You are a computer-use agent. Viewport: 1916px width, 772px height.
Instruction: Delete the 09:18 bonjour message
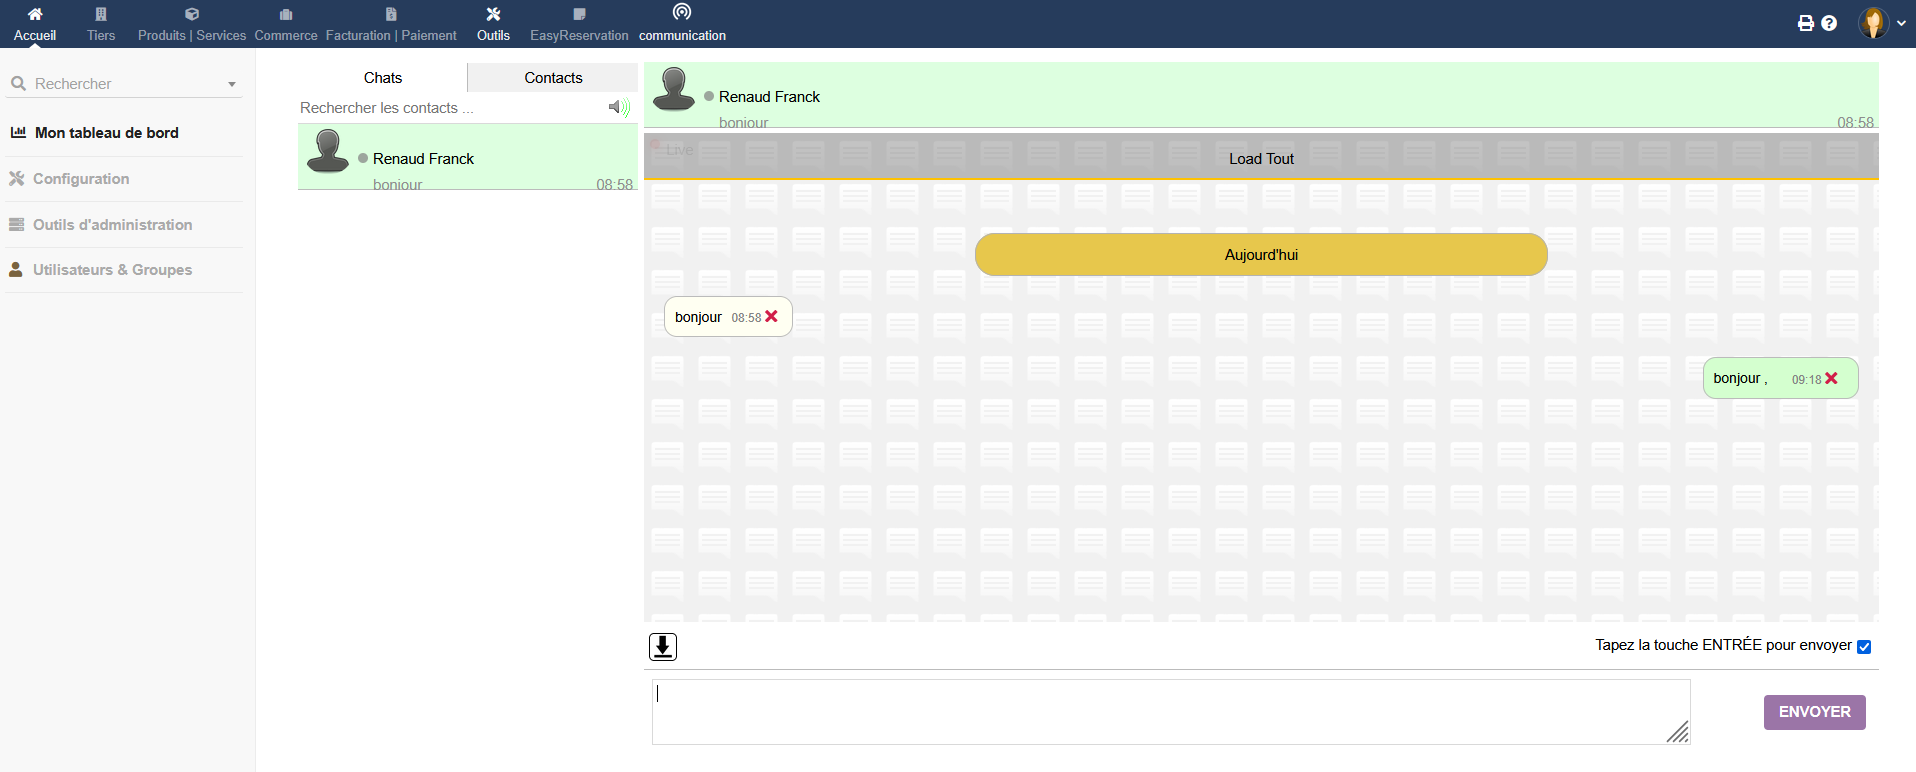click(x=1831, y=379)
